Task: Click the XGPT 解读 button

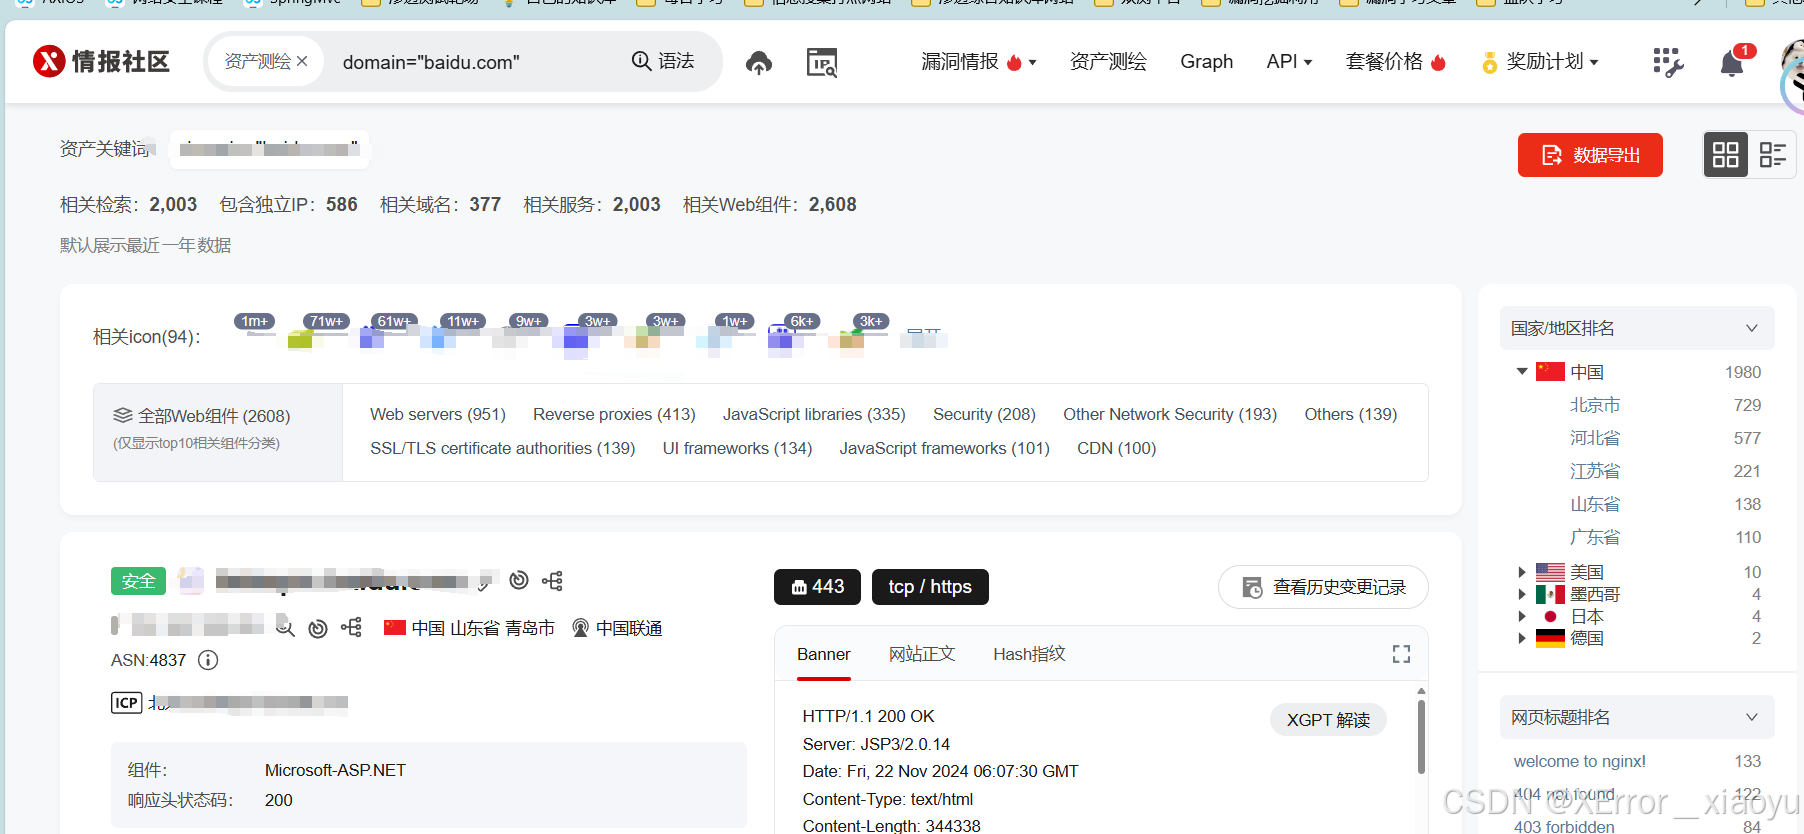Action: pos(1328,720)
